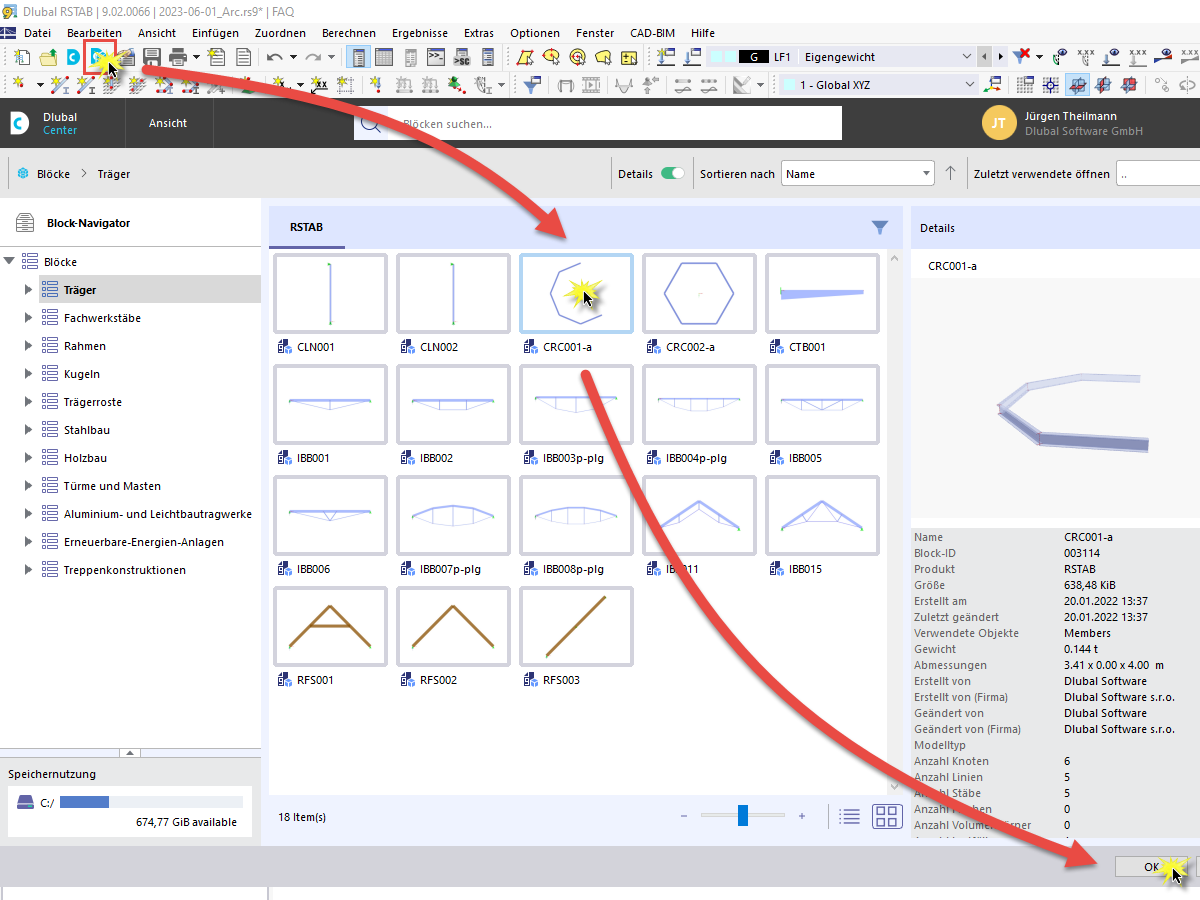
Task: Toggle the navigator panel toolbar button
Action: tap(358, 57)
